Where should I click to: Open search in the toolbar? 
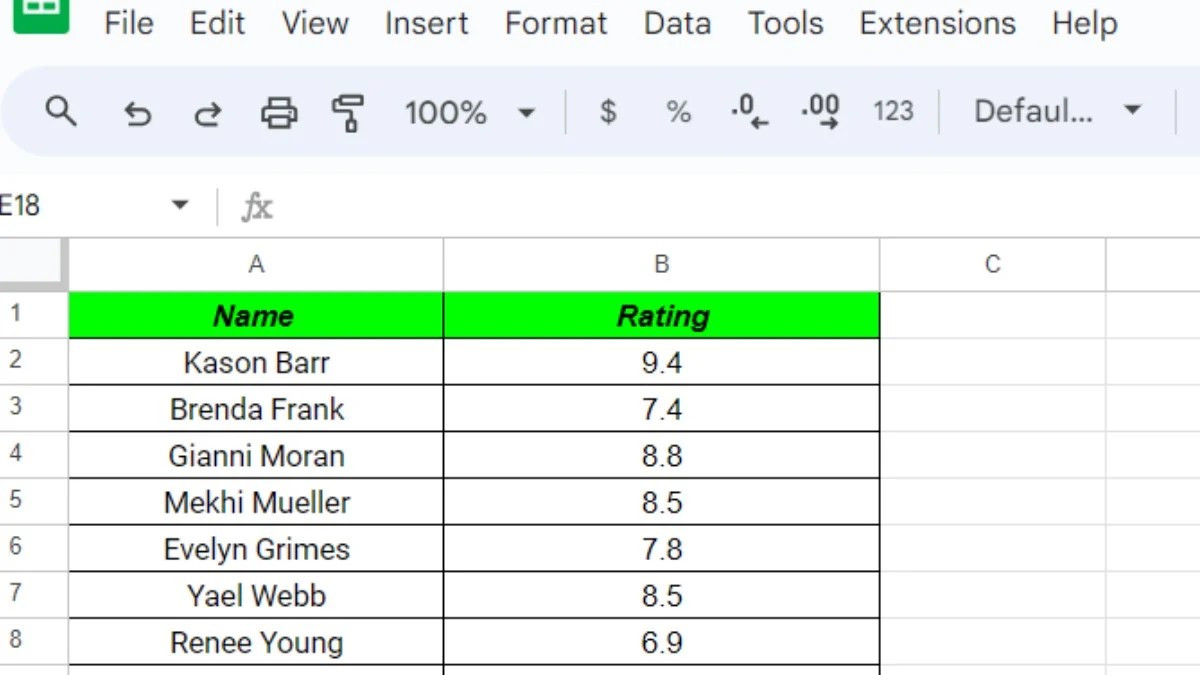tap(61, 112)
